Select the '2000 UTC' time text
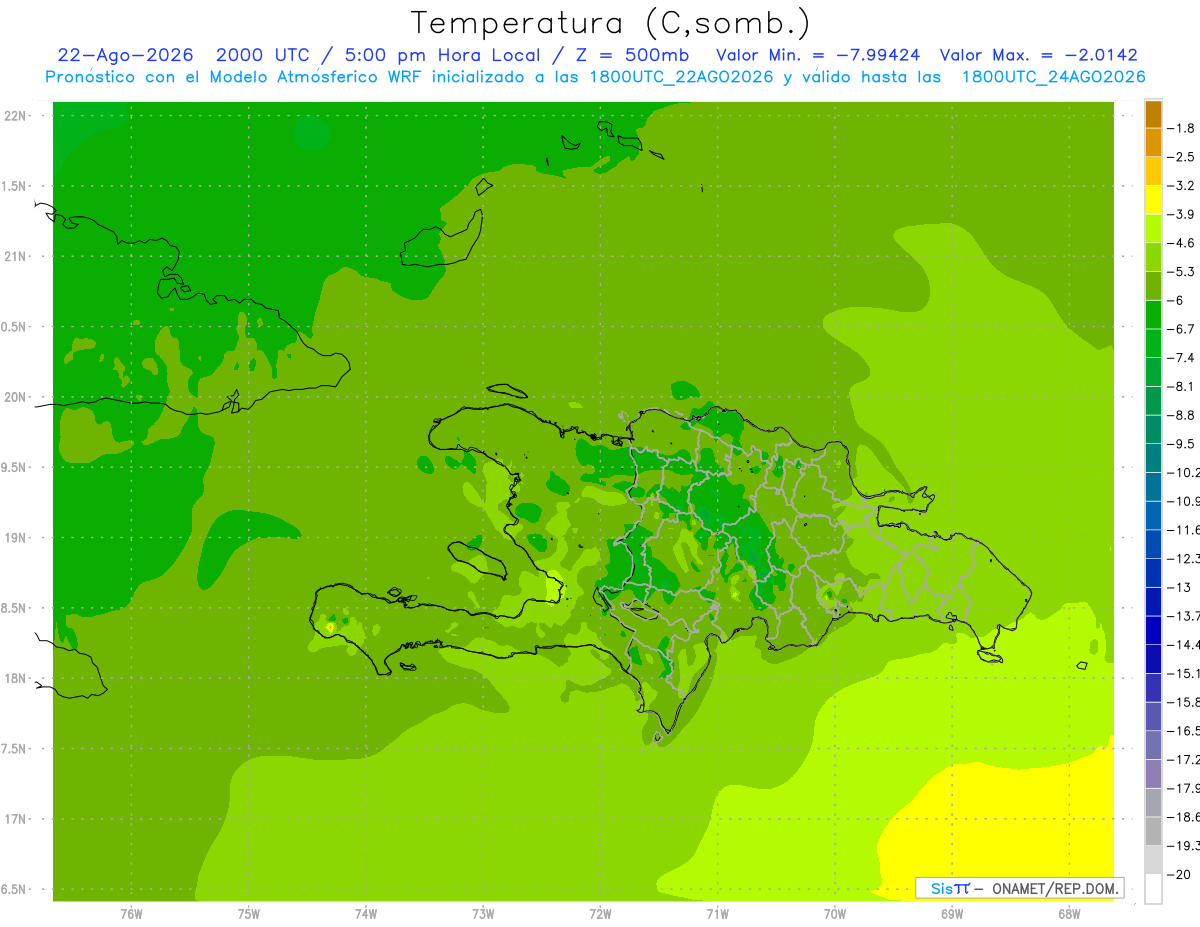1200x927 pixels. pos(262,55)
